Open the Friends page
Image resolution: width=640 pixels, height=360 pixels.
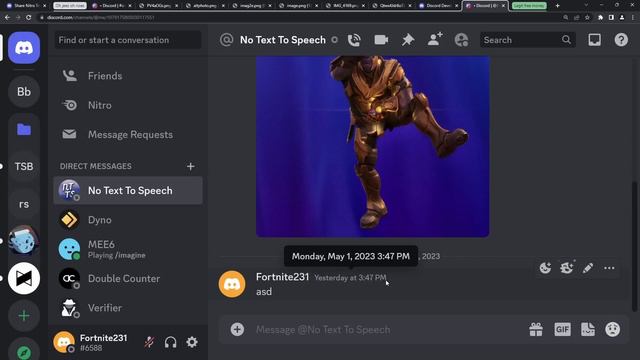tap(128, 76)
